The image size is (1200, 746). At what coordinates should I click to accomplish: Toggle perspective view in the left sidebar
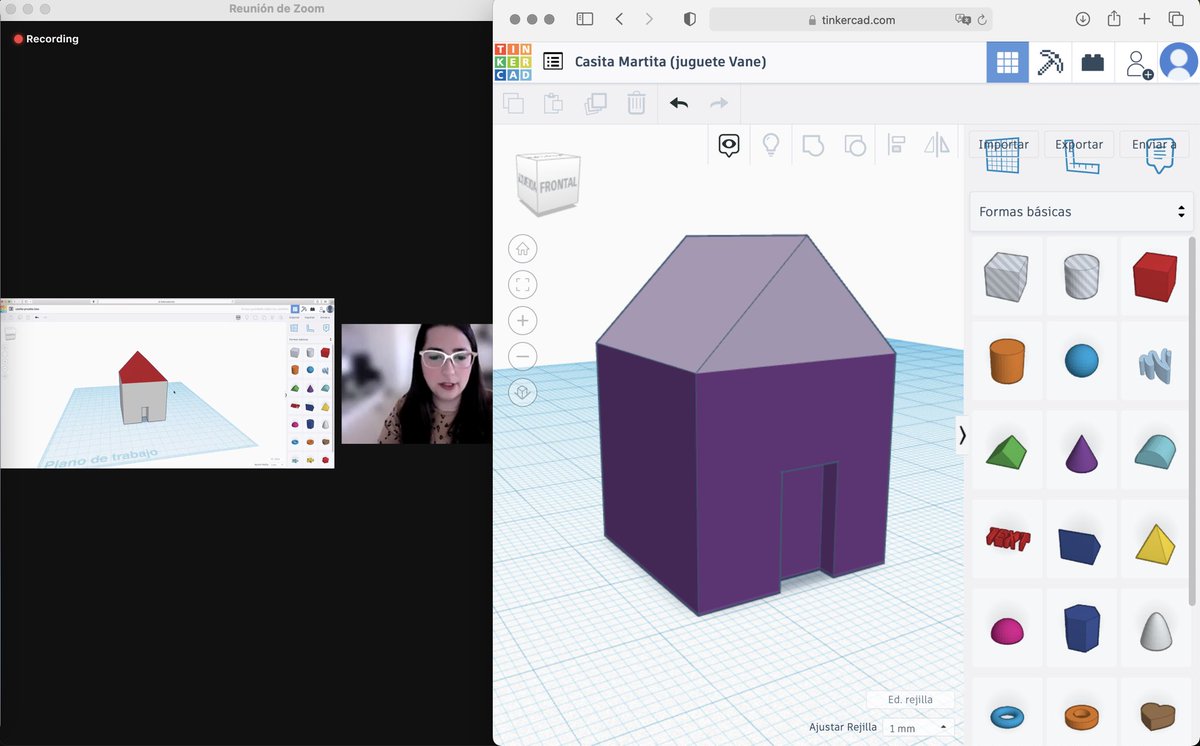[522, 392]
